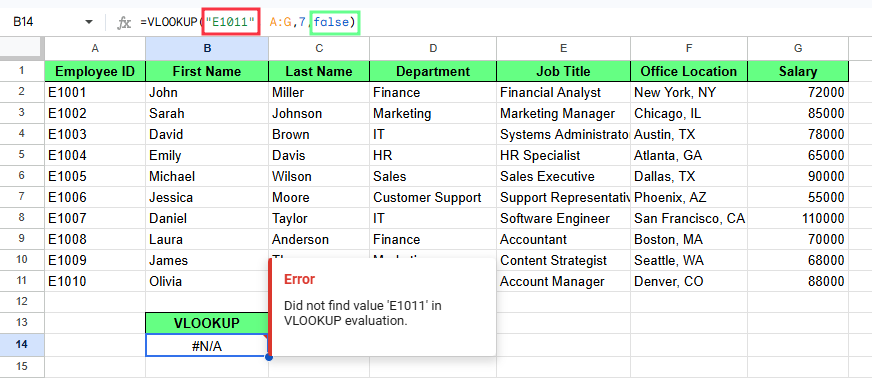Select row 1 header
The width and height of the screenshot is (872, 378).
pyautogui.click(x=22, y=71)
